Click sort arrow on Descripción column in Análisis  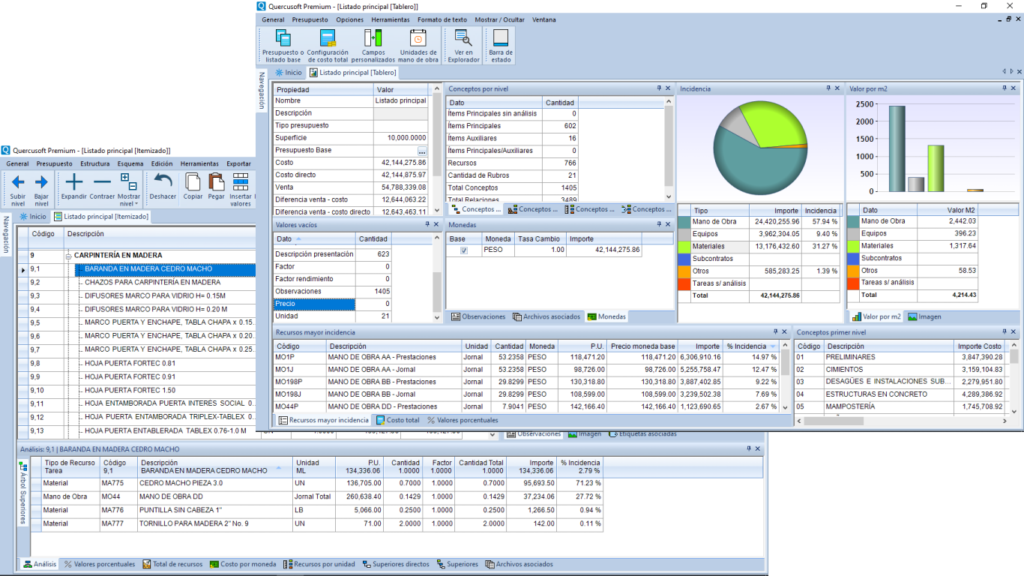[279, 468]
